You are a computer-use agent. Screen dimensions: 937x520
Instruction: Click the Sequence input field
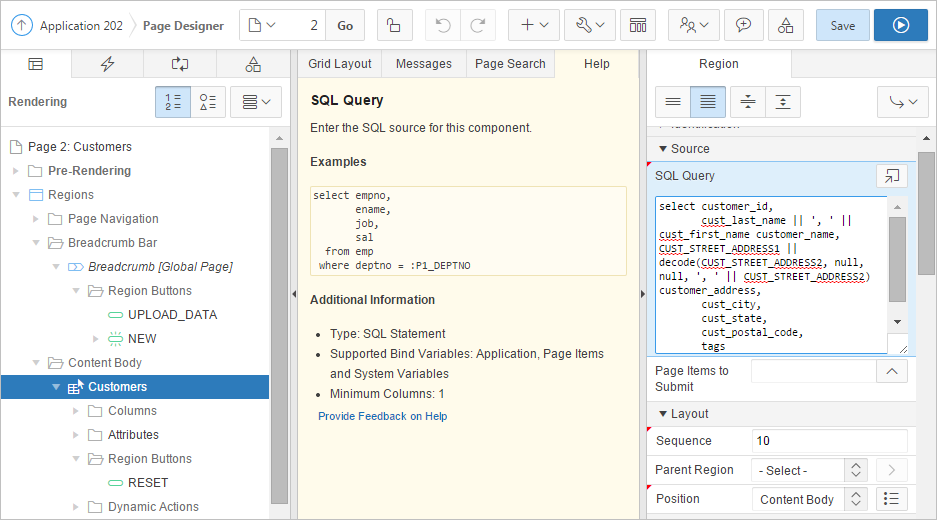coord(829,441)
